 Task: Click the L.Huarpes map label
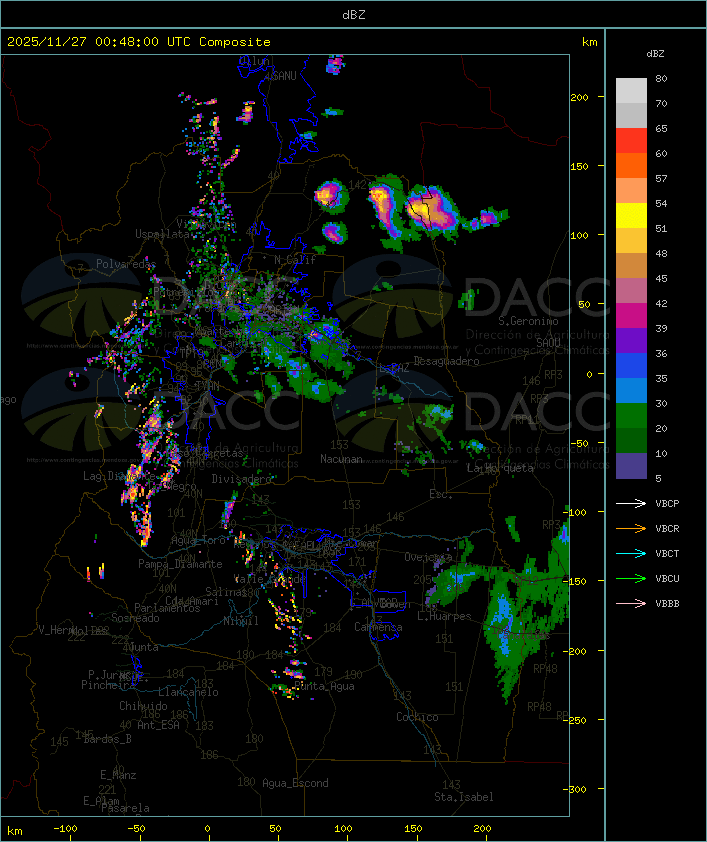pyautogui.click(x=444, y=616)
